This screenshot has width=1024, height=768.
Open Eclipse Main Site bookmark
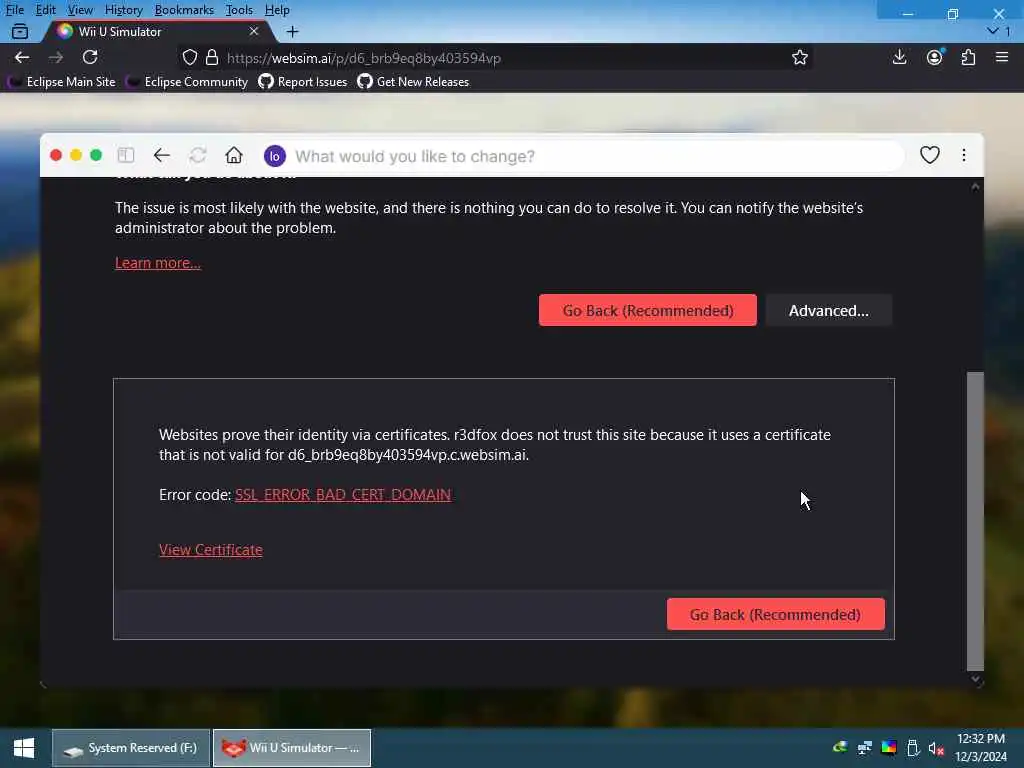pos(63,82)
